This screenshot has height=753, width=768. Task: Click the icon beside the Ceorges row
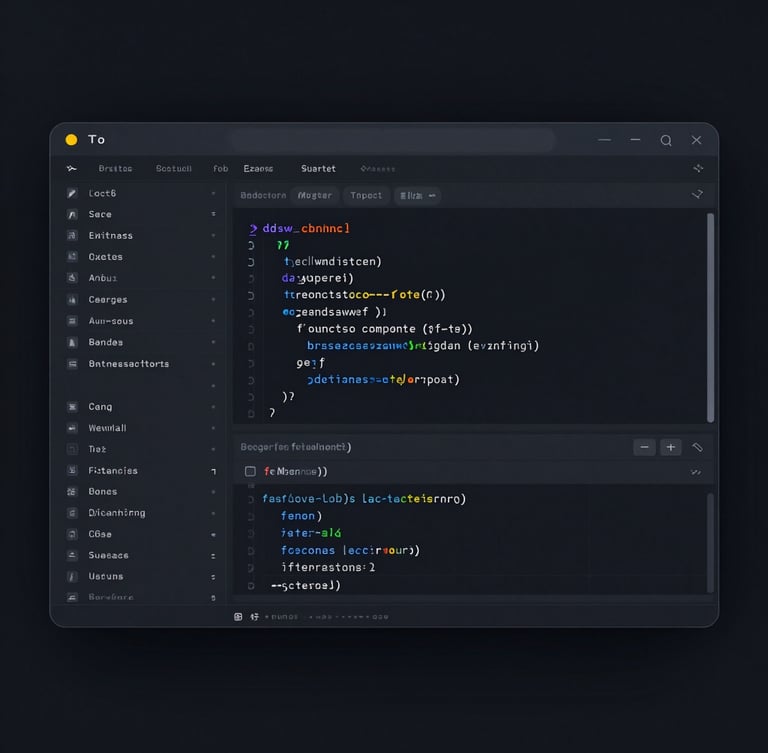(72, 299)
